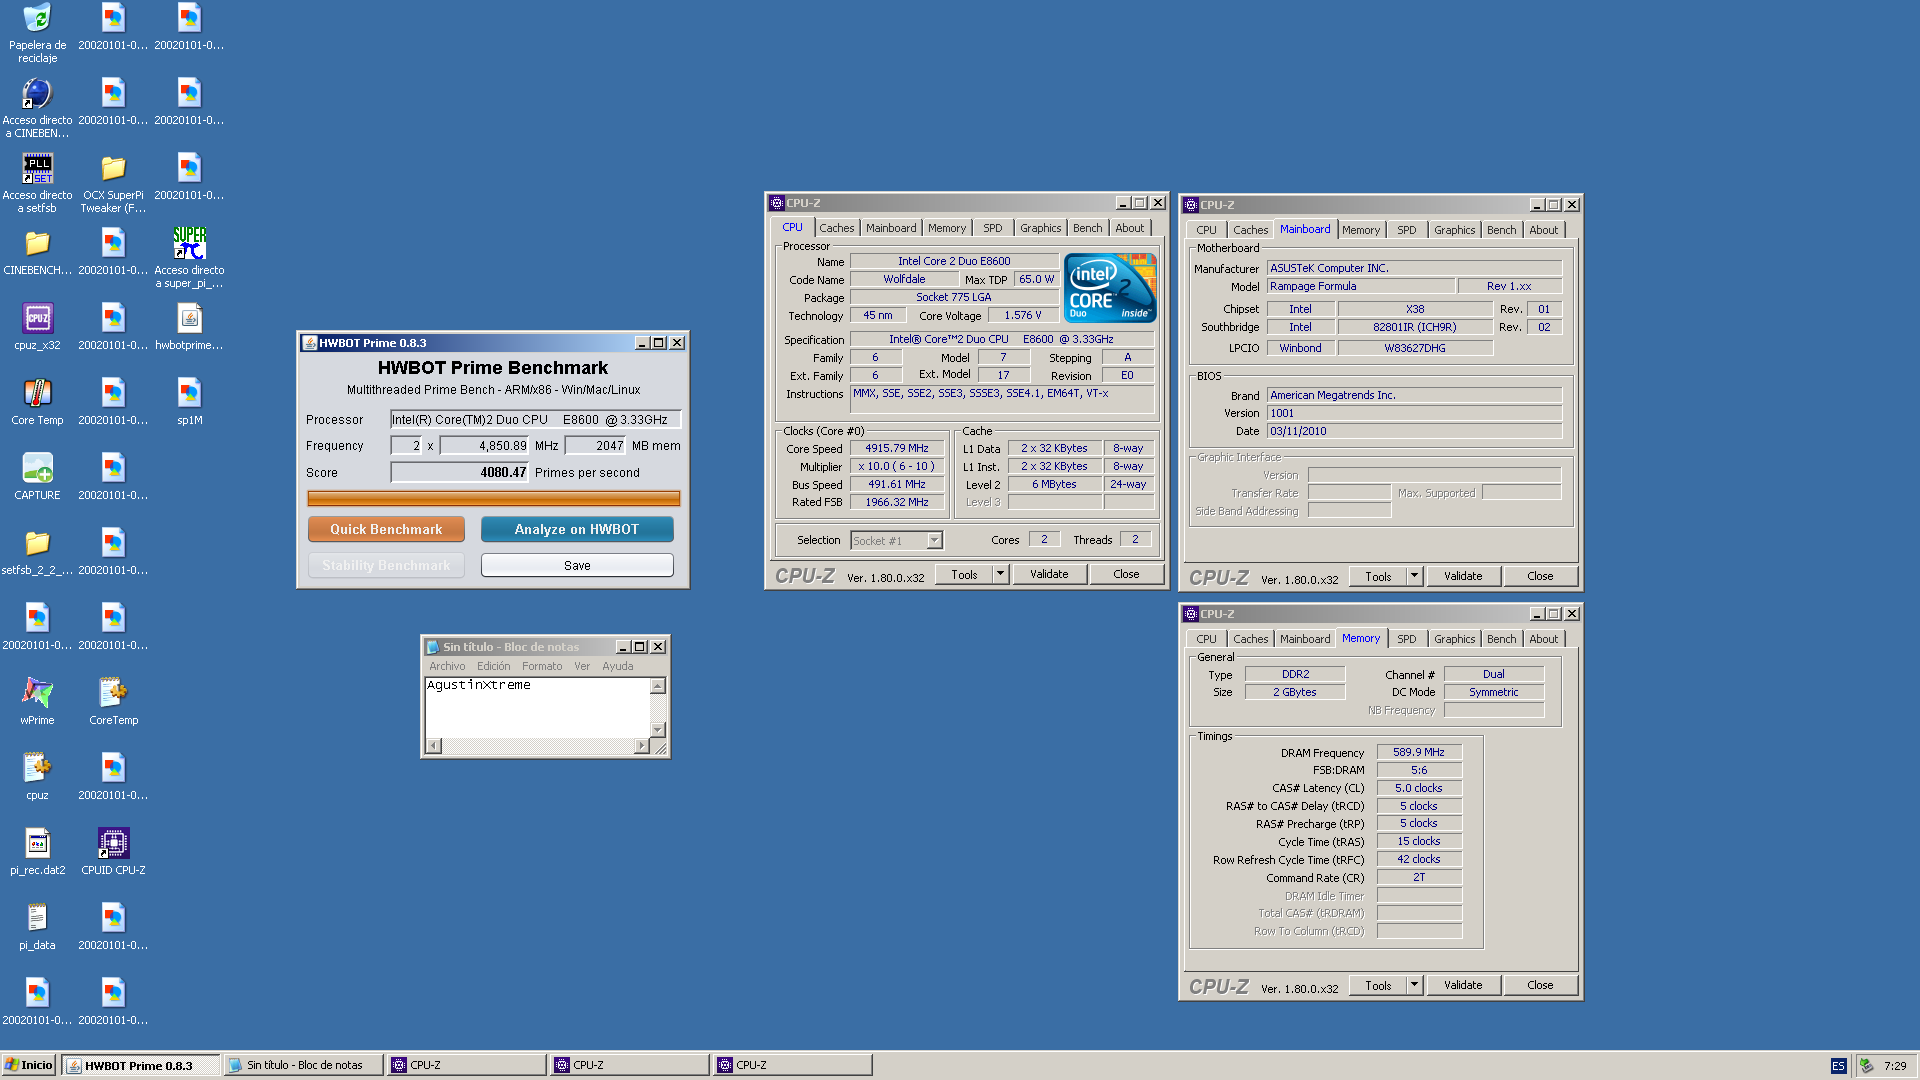
Task: Click the Notepad text area with AgustinXtreme
Action: 538,708
